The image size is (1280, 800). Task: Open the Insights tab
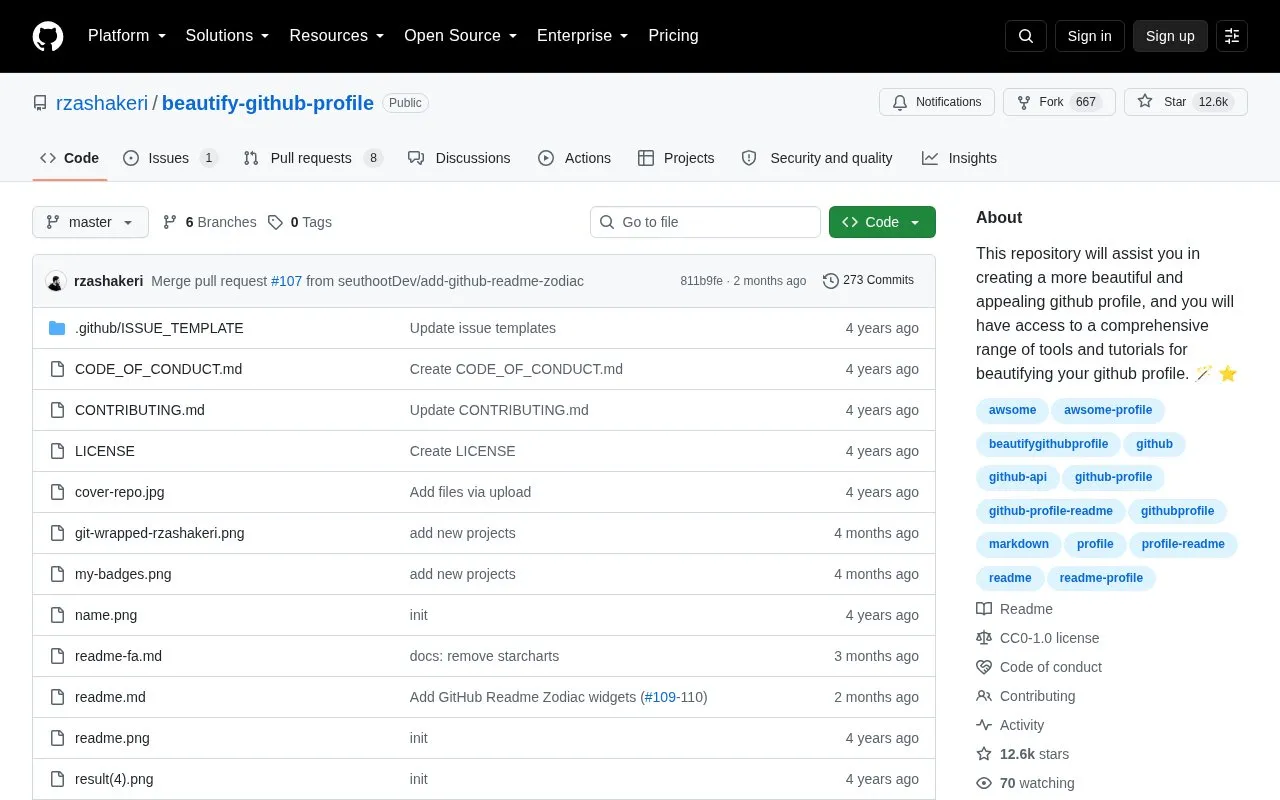pyautogui.click(x=959, y=158)
